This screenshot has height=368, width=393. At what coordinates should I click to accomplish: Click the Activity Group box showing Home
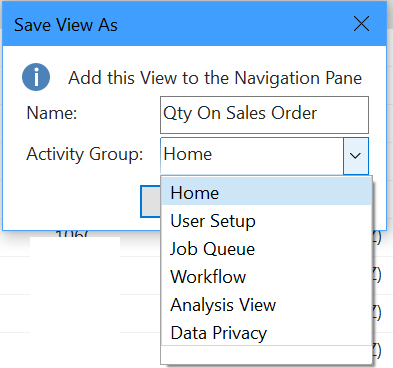(252, 156)
